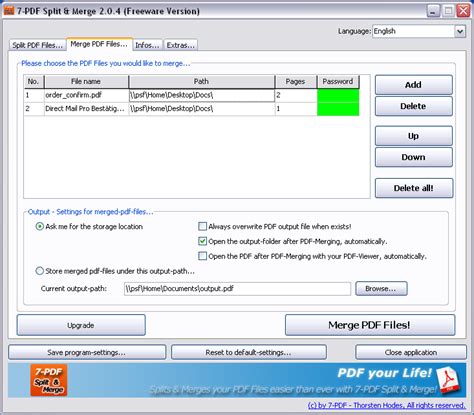
Task: Click the Pages column header
Action: pos(296,81)
